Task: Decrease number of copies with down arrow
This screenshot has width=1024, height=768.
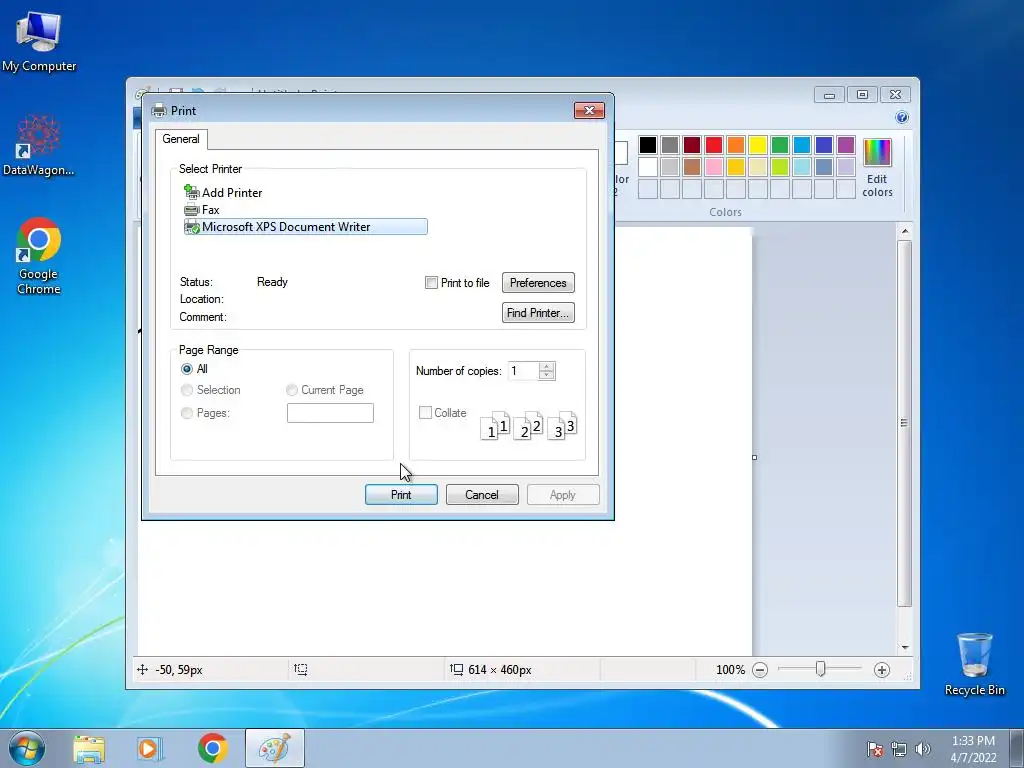Action: pyautogui.click(x=547, y=376)
